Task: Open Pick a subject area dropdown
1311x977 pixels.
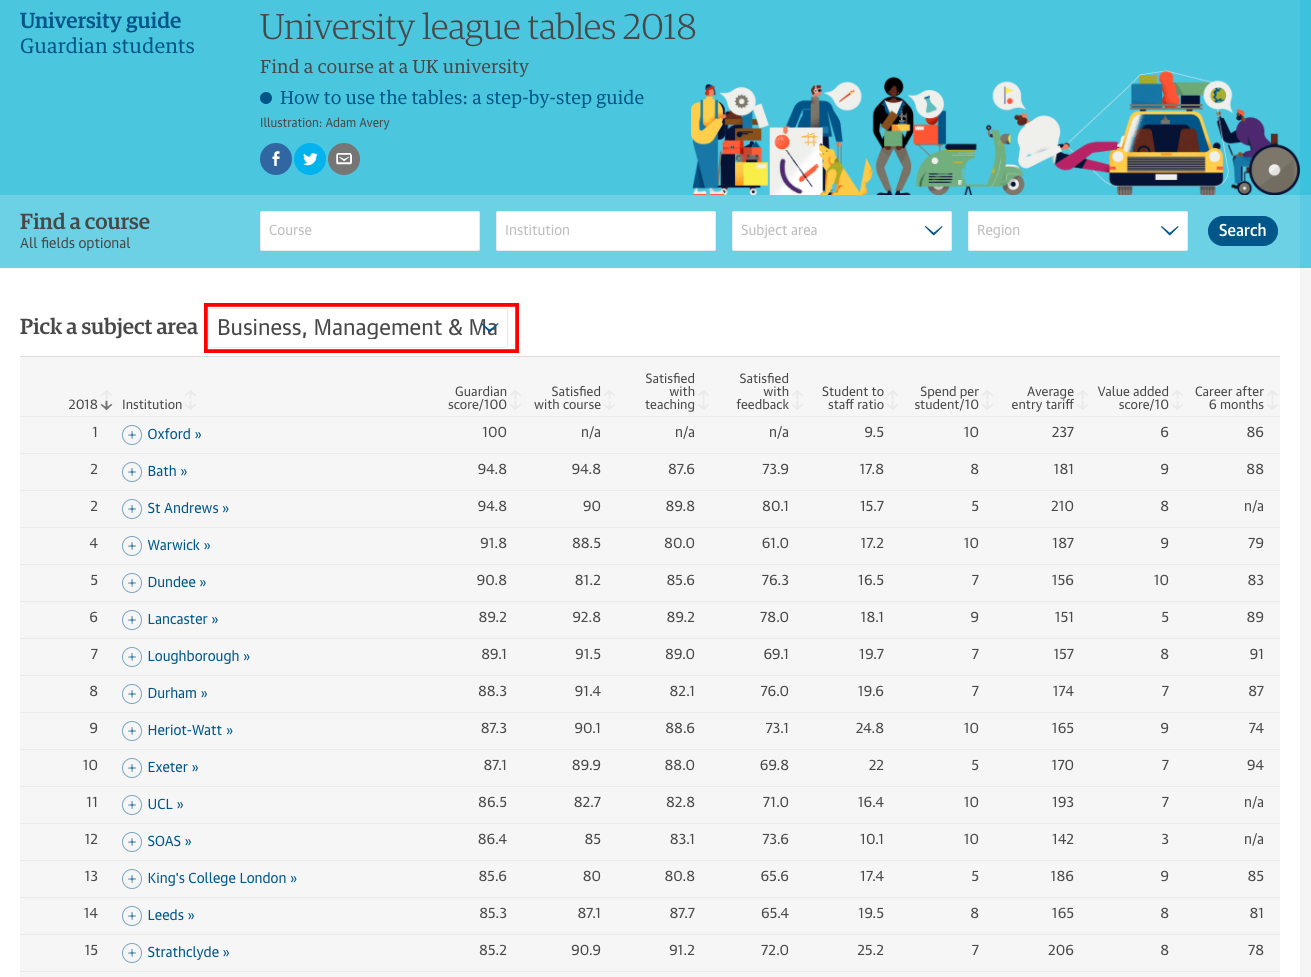Action: click(361, 328)
